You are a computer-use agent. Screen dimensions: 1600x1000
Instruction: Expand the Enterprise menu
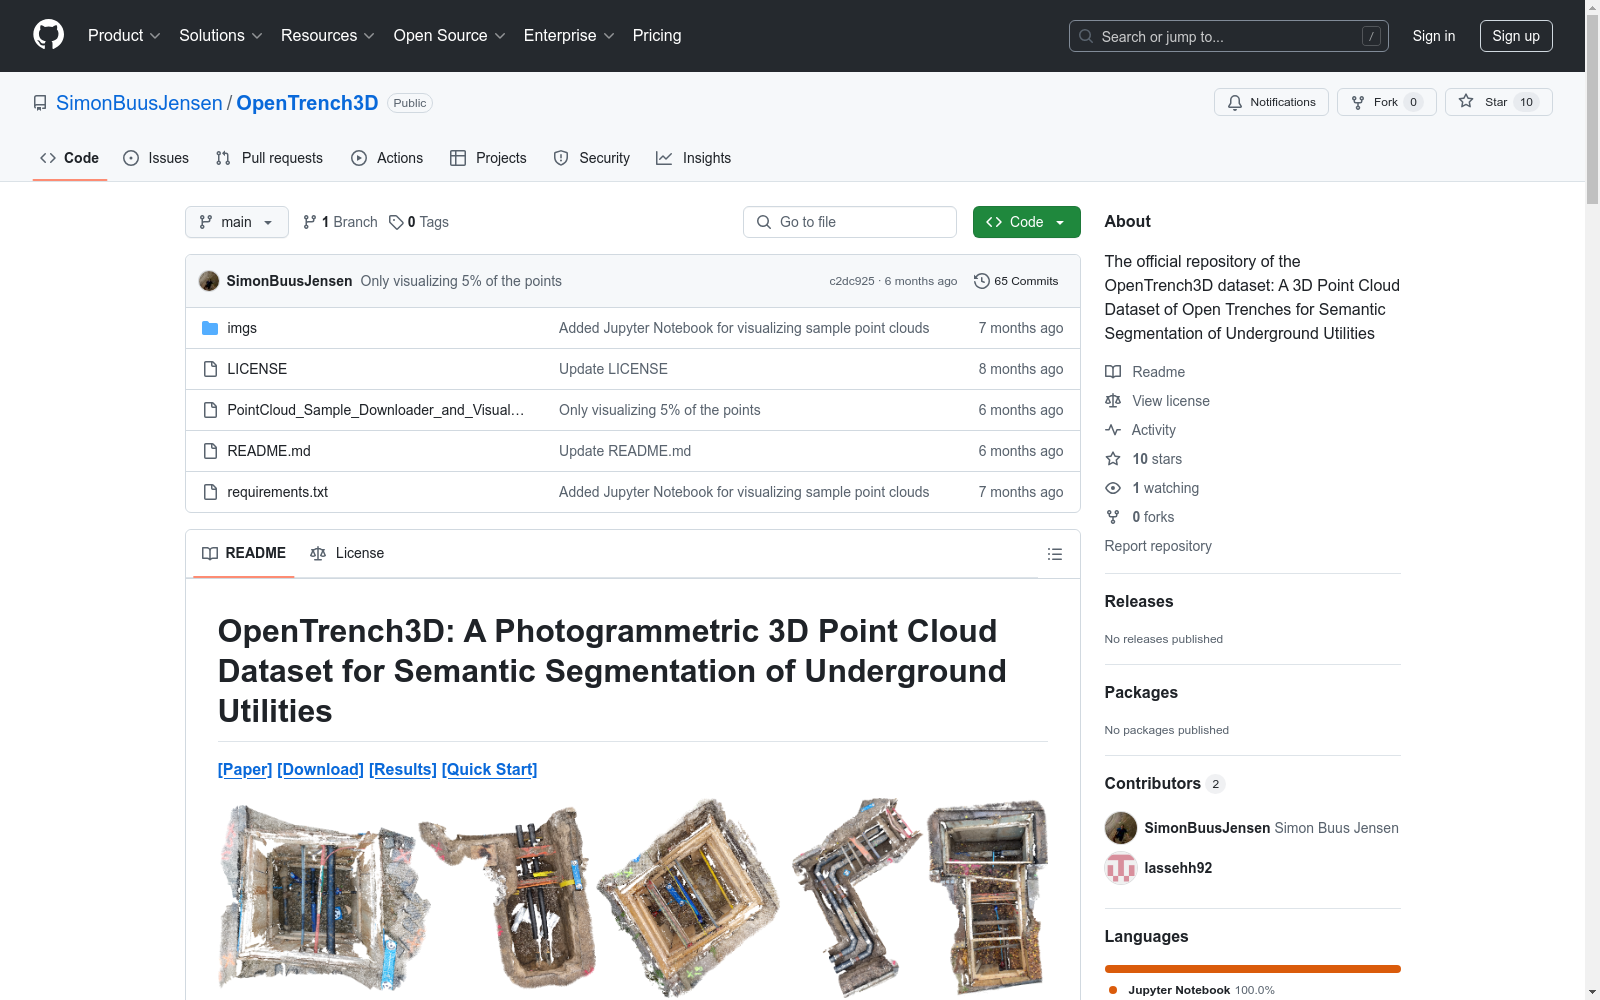[569, 35]
